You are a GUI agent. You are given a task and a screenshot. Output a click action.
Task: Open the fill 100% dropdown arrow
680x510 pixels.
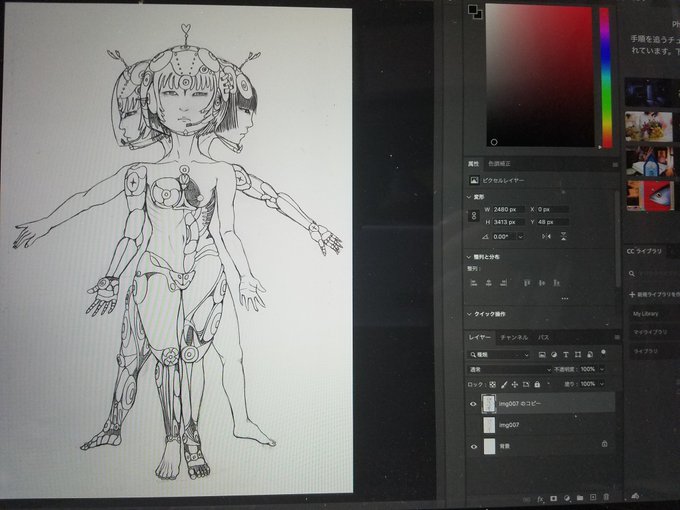tap(602, 384)
